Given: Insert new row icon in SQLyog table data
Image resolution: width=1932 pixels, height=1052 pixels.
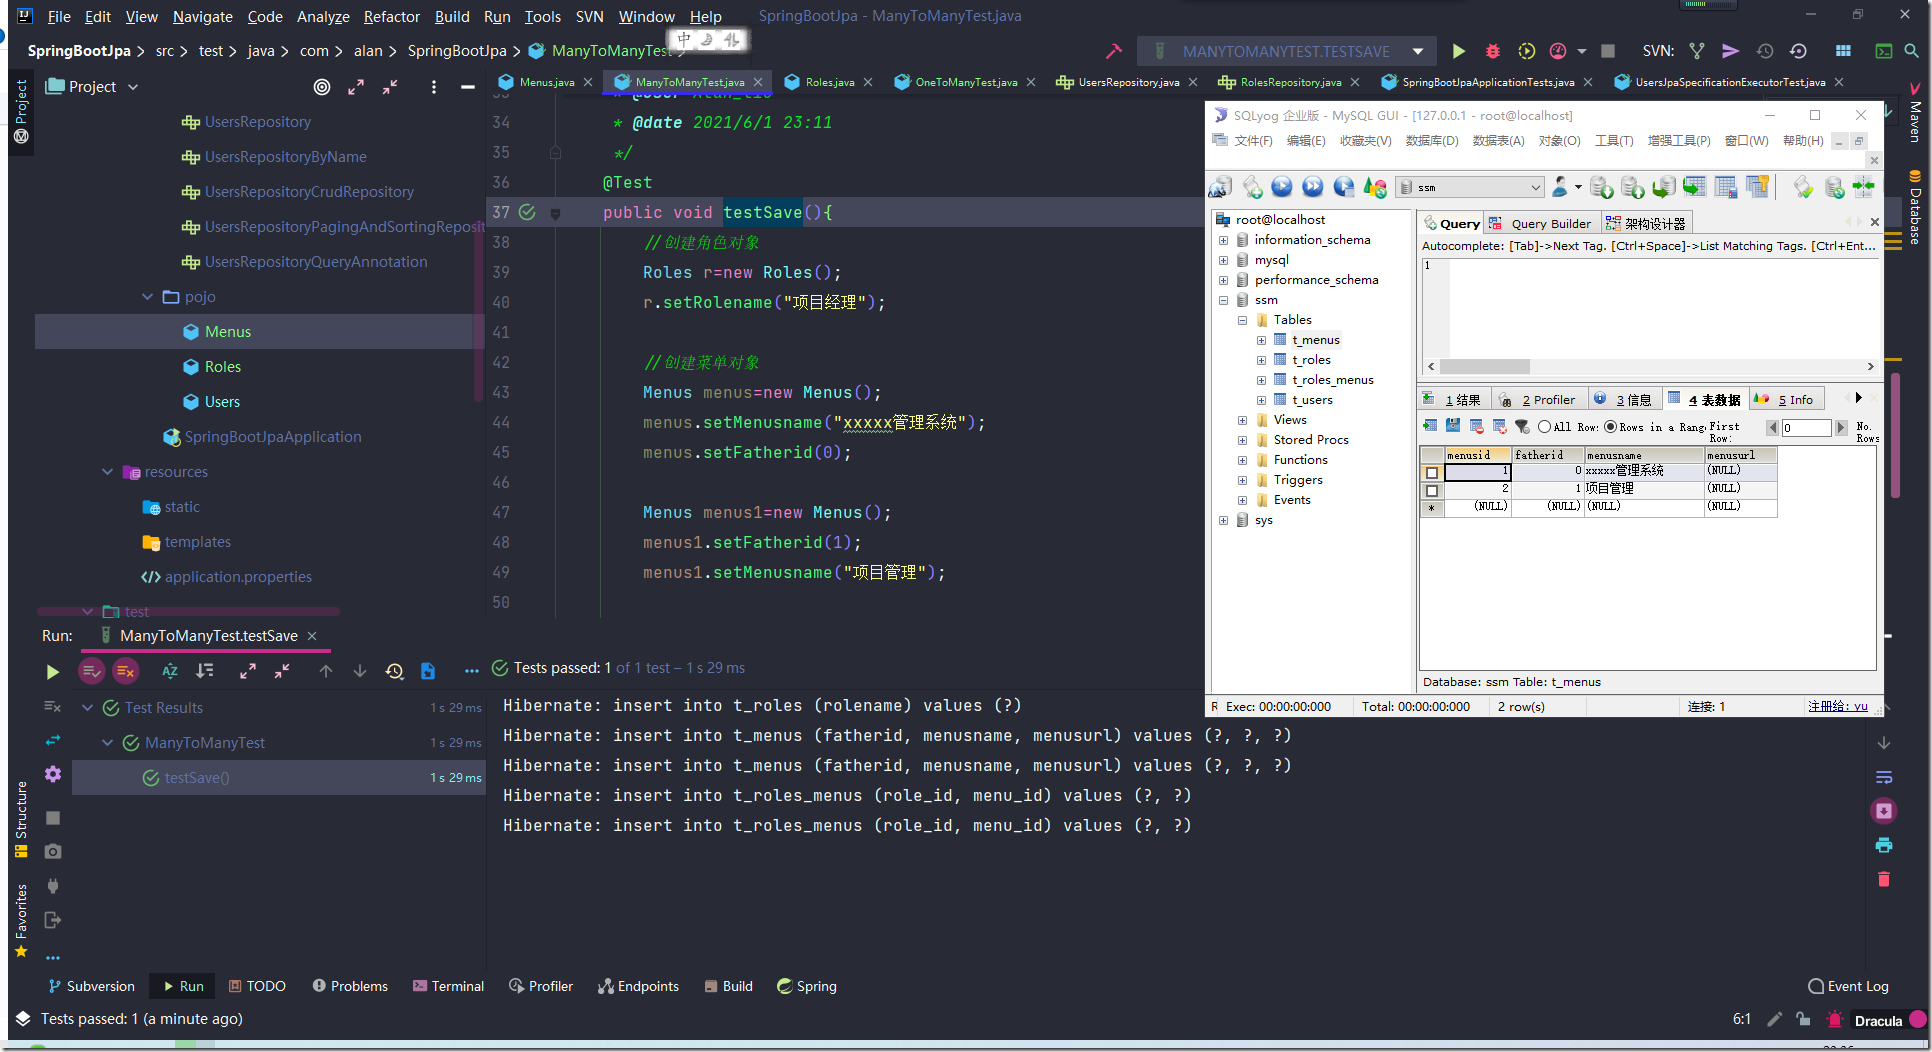Looking at the screenshot, I should 1430,427.
